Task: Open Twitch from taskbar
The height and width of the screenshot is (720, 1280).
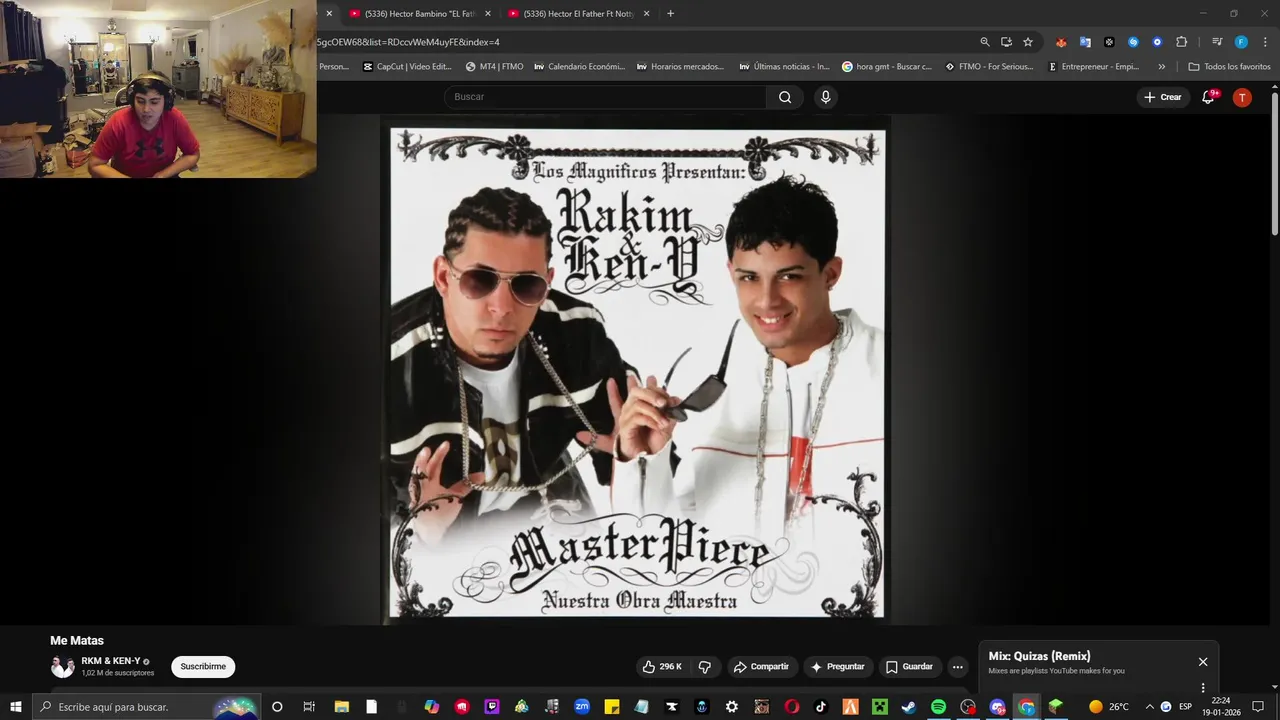Action: [491, 707]
